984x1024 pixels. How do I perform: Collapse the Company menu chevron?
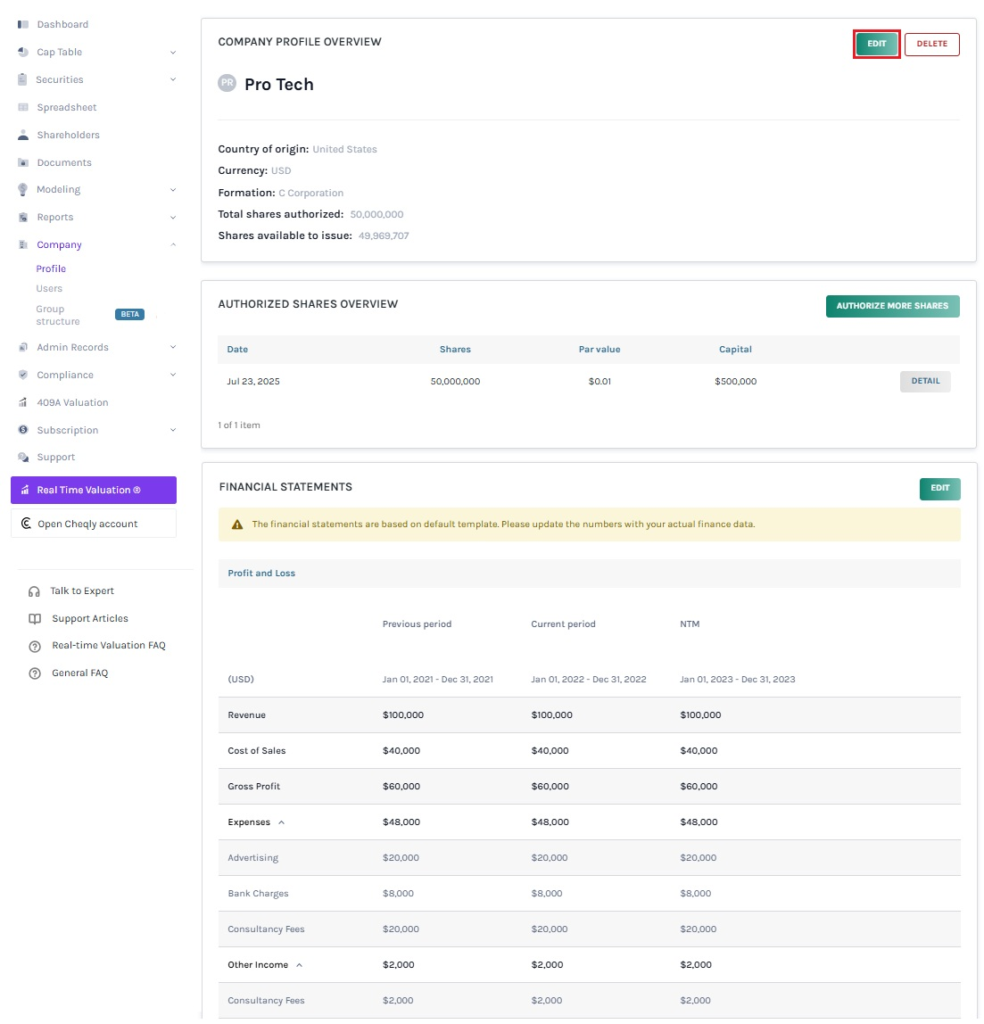173,244
